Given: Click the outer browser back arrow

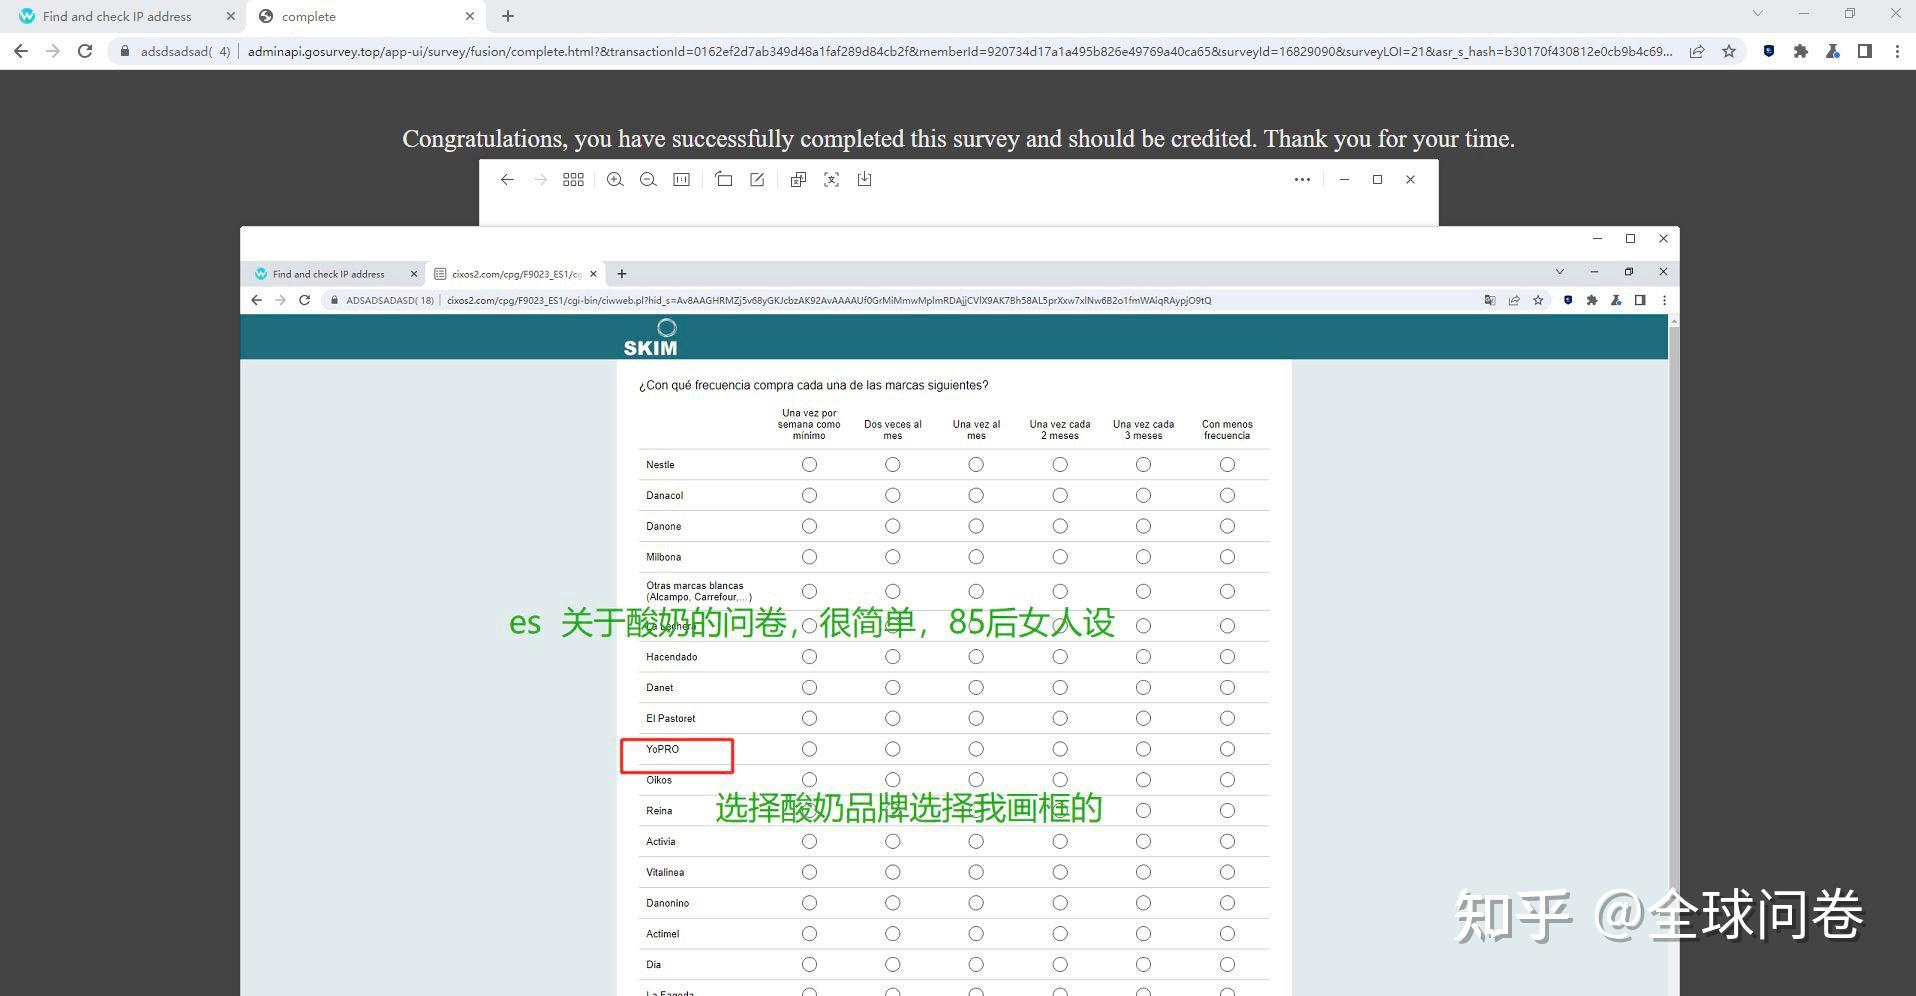Looking at the screenshot, I should pos(21,51).
